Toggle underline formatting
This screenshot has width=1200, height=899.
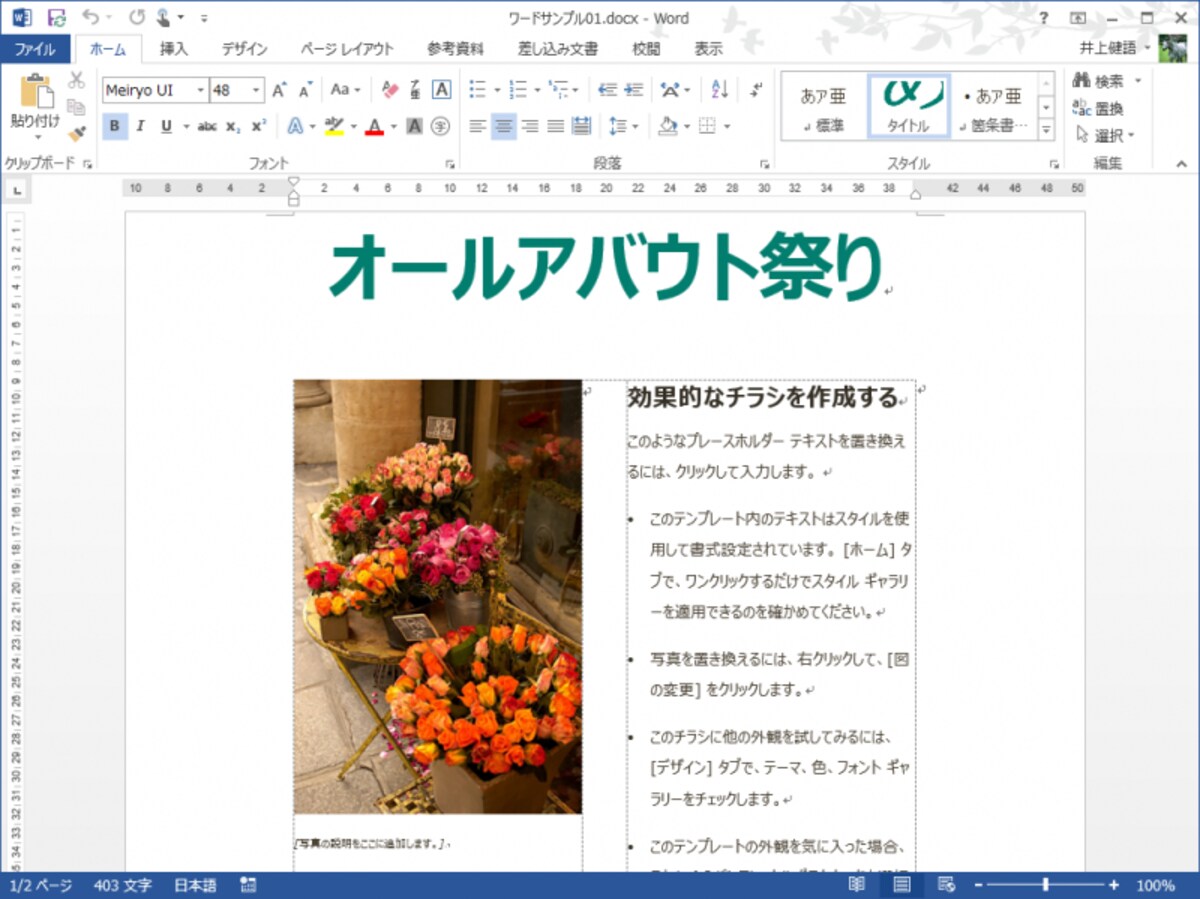click(x=166, y=126)
